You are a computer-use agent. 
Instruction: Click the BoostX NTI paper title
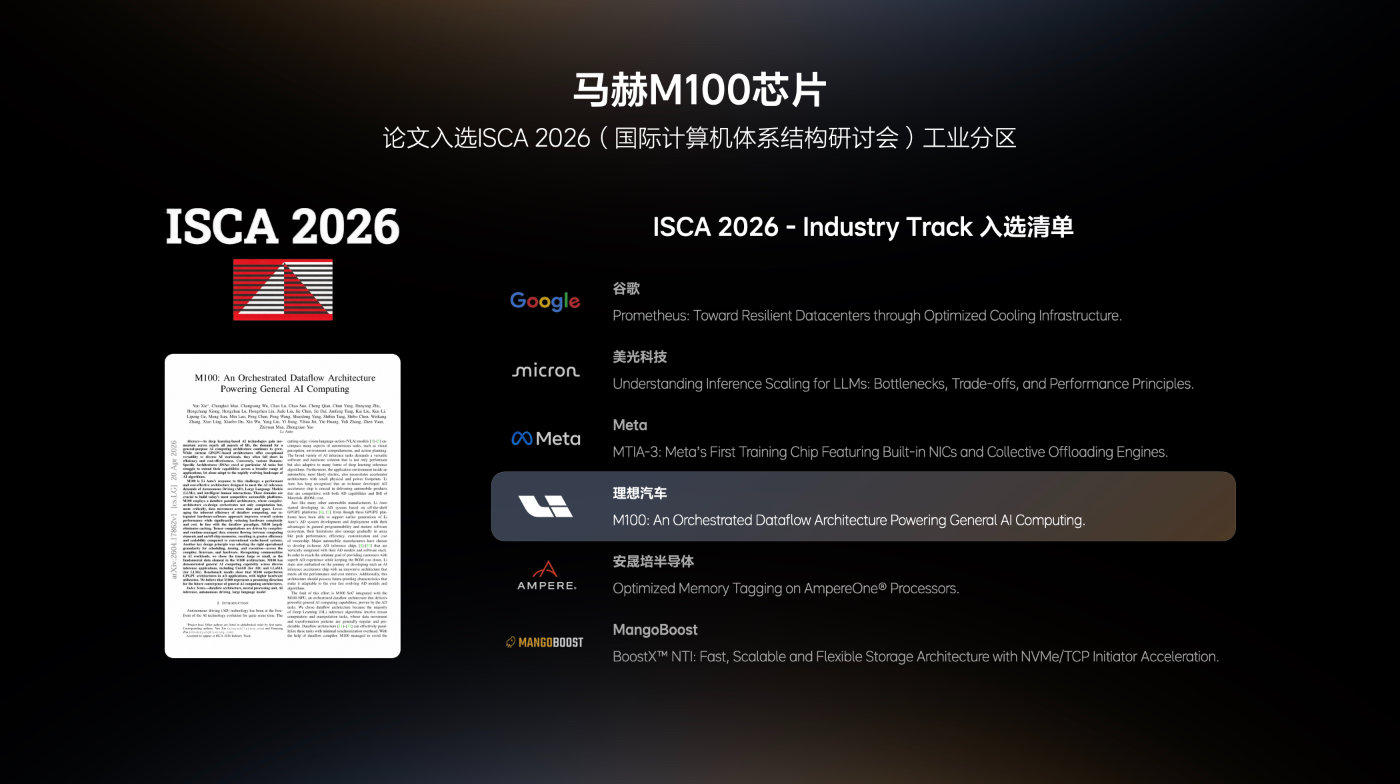click(916, 657)
